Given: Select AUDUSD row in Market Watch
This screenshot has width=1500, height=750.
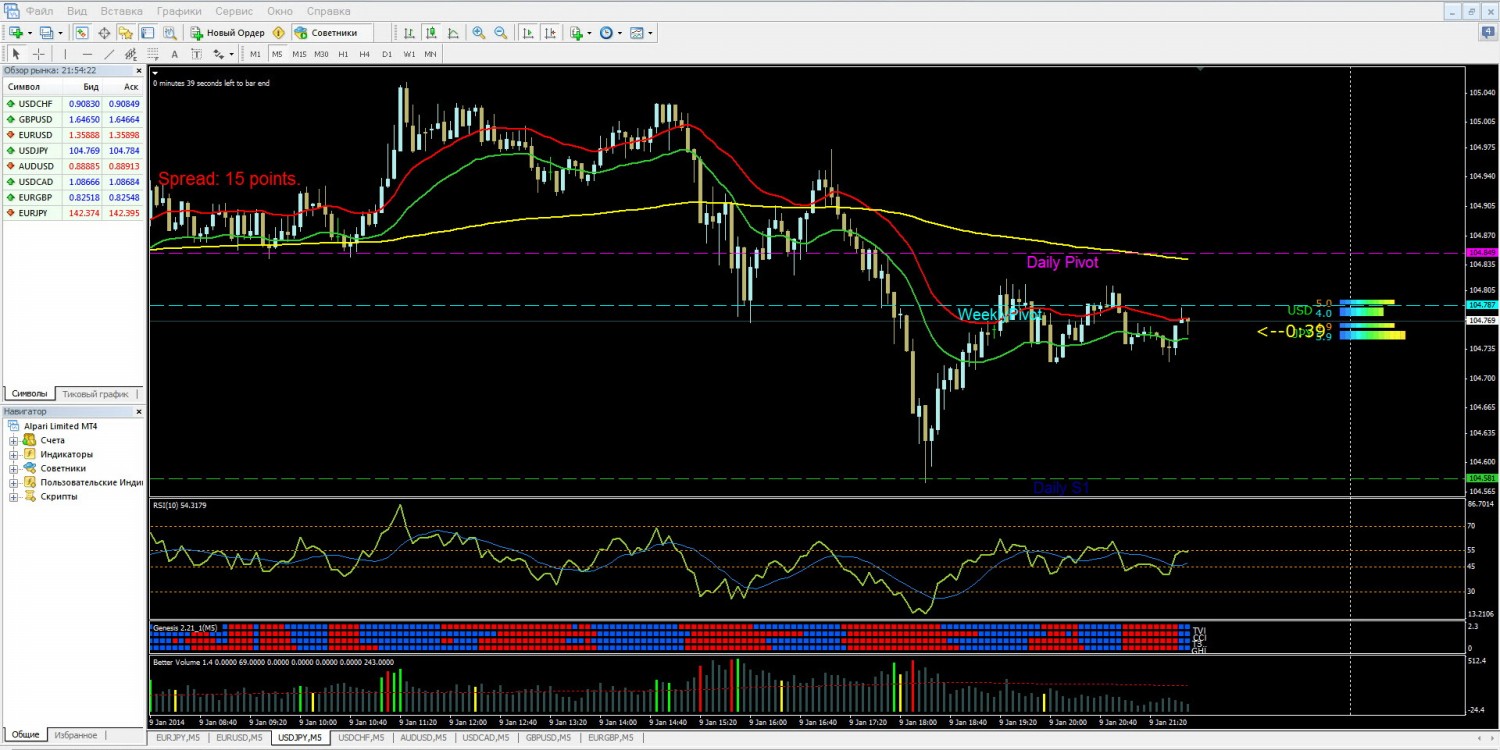Looking at the screenshot, I should 73,166.
